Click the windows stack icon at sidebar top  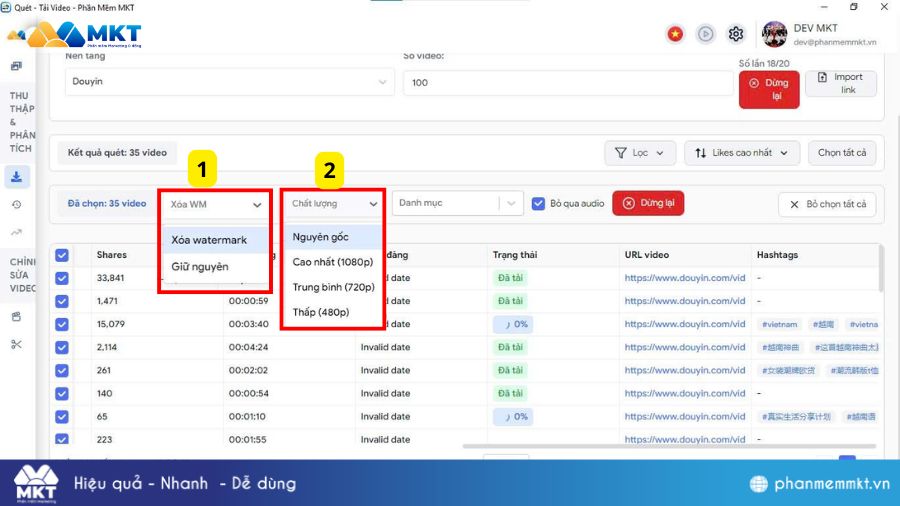click(17, 66)
